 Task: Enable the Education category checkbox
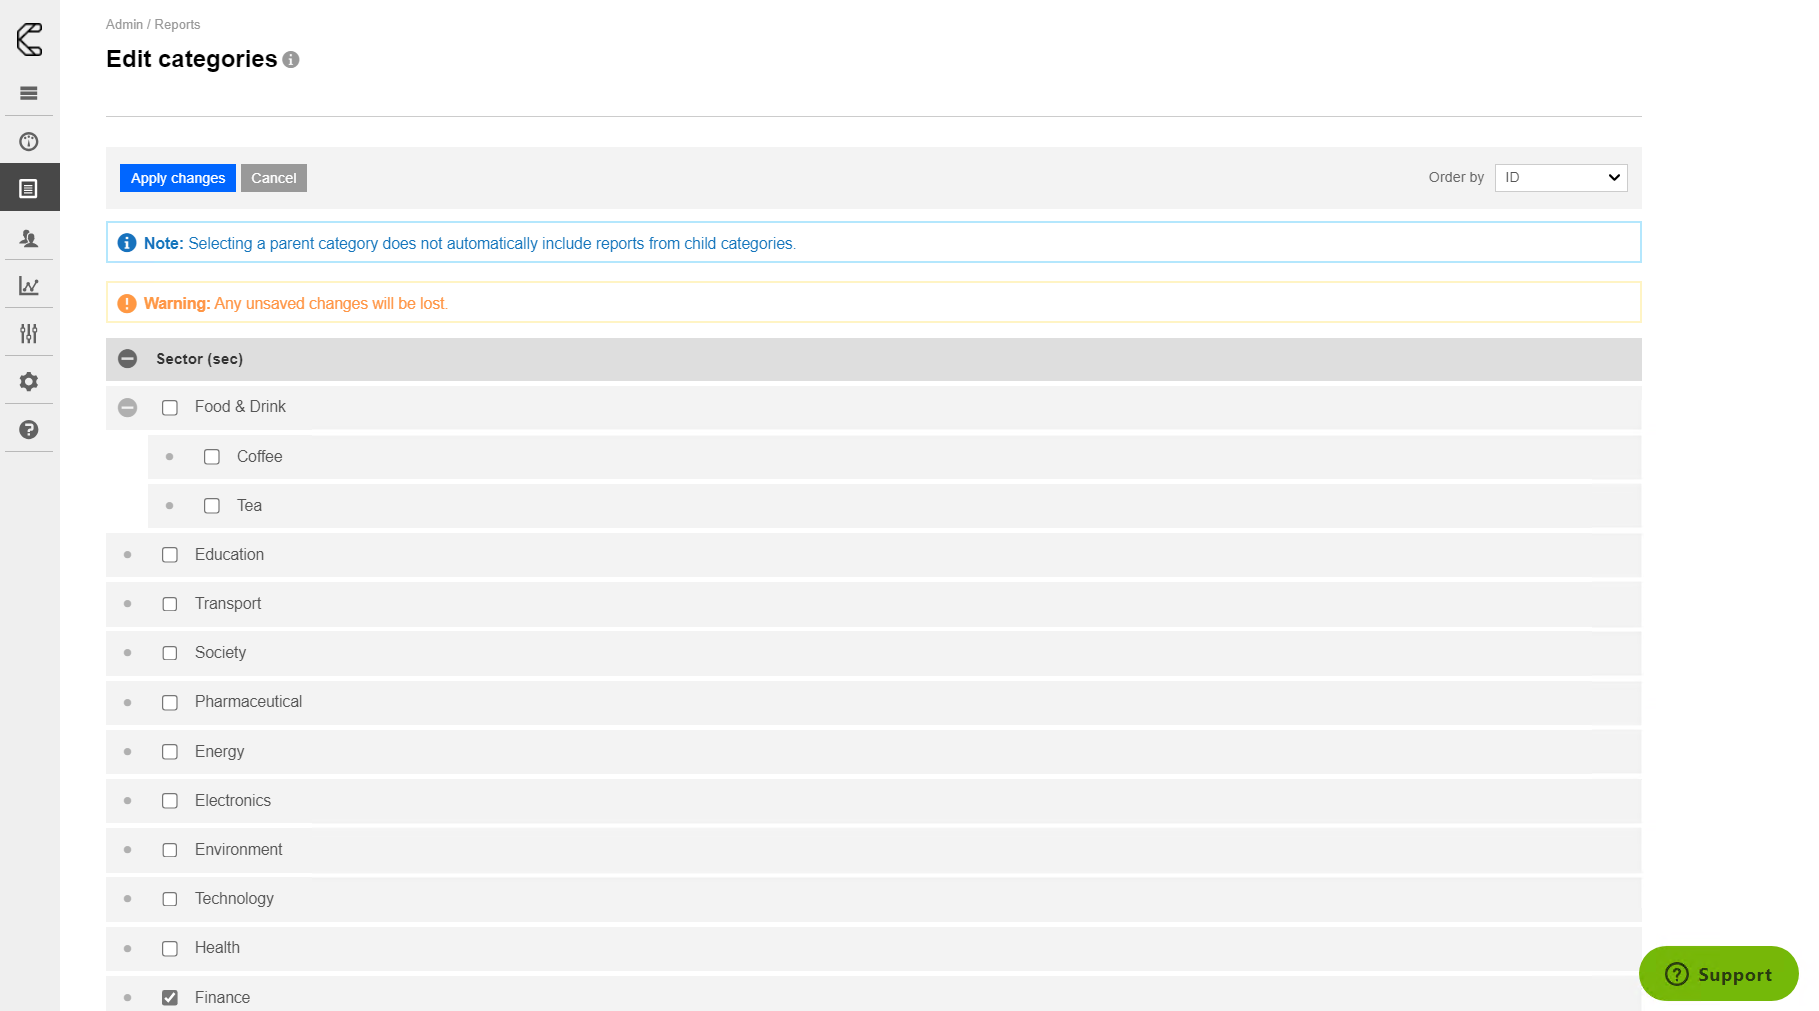[170, 555]
